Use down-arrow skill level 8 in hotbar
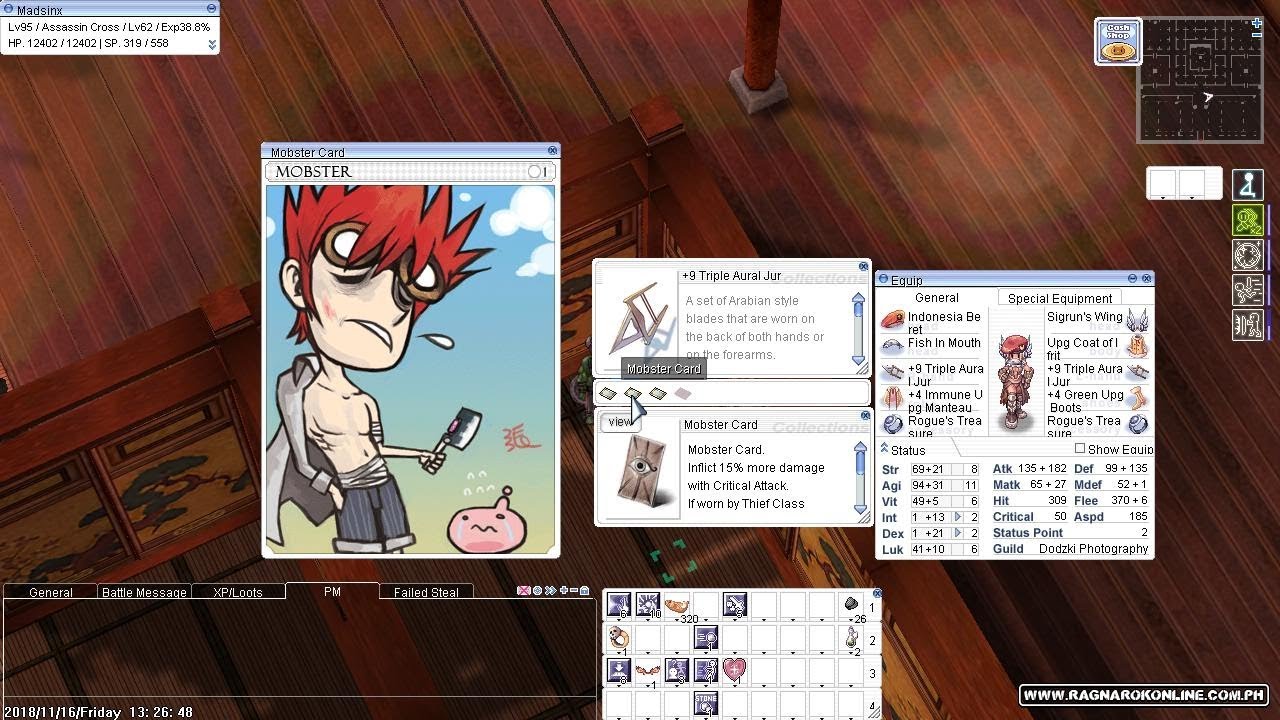The height and width of the screenshot is (720, 1280). click(619, 671)
